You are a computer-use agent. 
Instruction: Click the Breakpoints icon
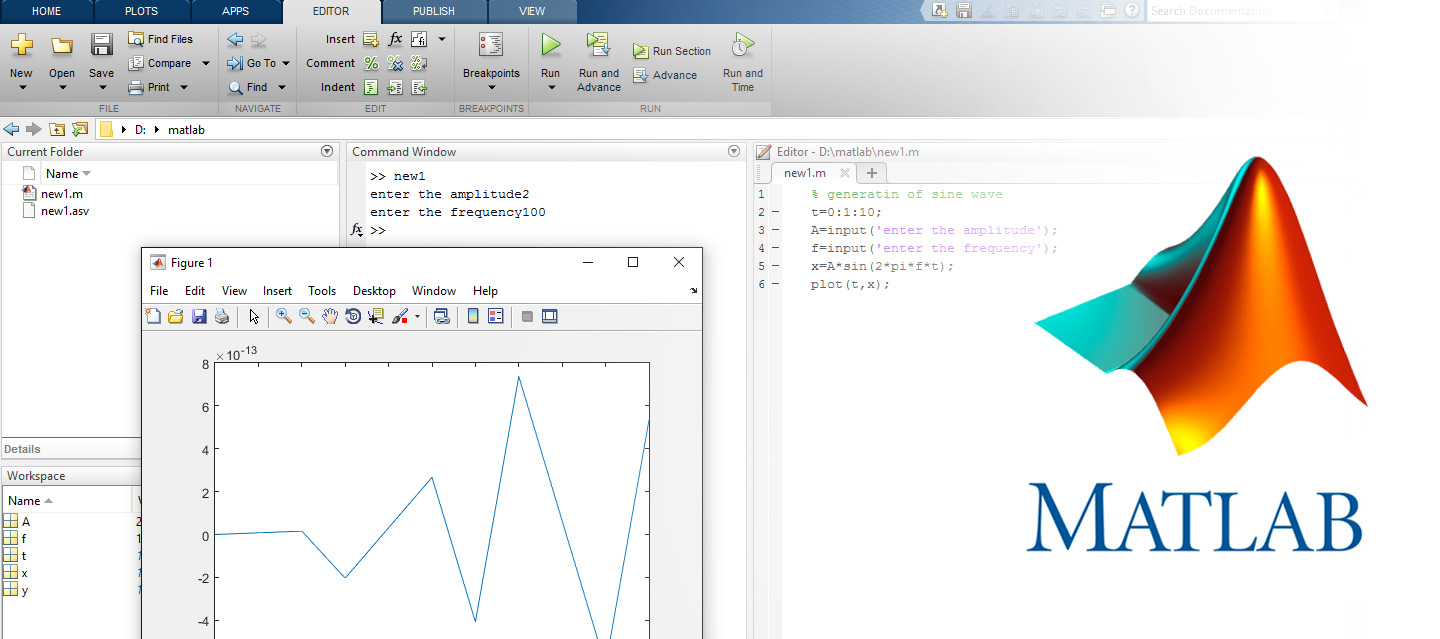tap(491, 45)
